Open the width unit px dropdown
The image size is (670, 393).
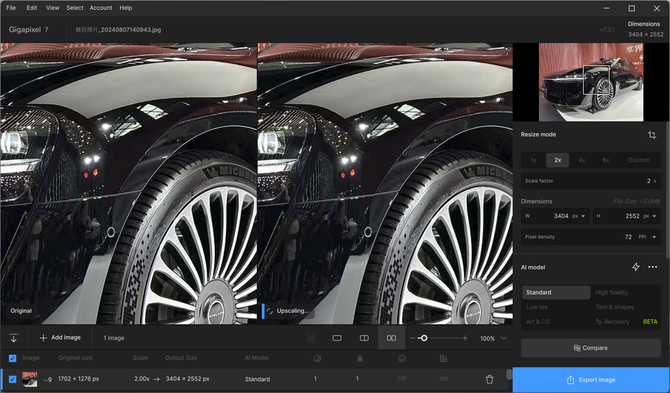579,216
